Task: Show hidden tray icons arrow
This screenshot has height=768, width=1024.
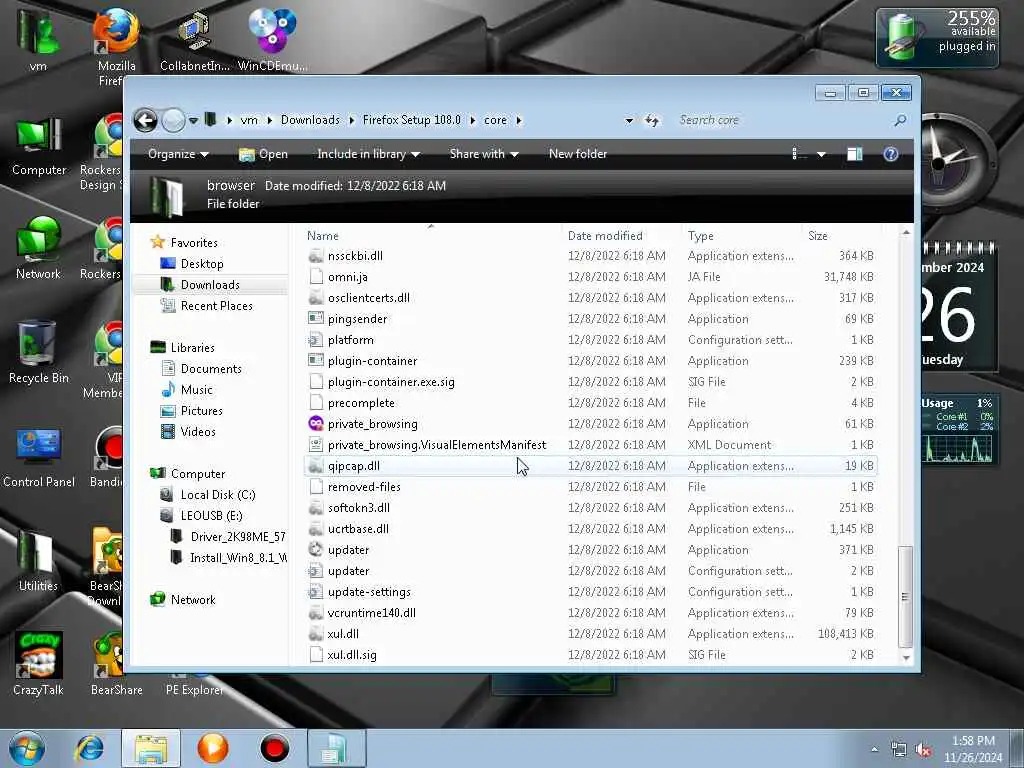Action: coord(875,750)
